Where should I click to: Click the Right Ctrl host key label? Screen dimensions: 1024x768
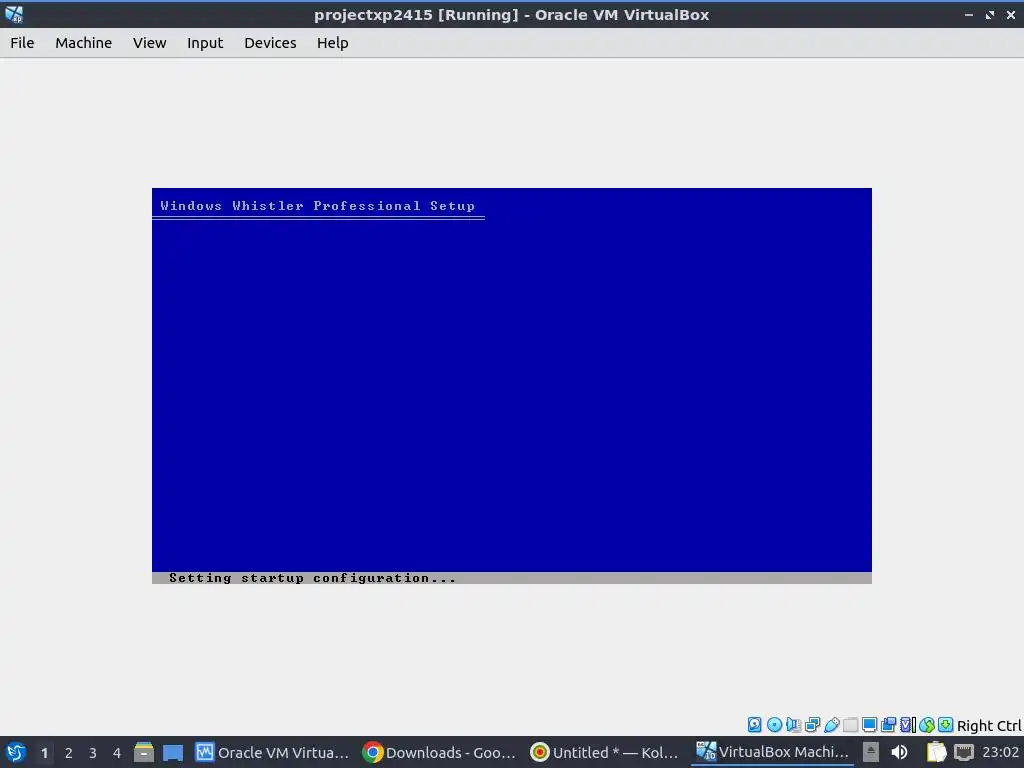pyautogui.click(x=989, y=726)
